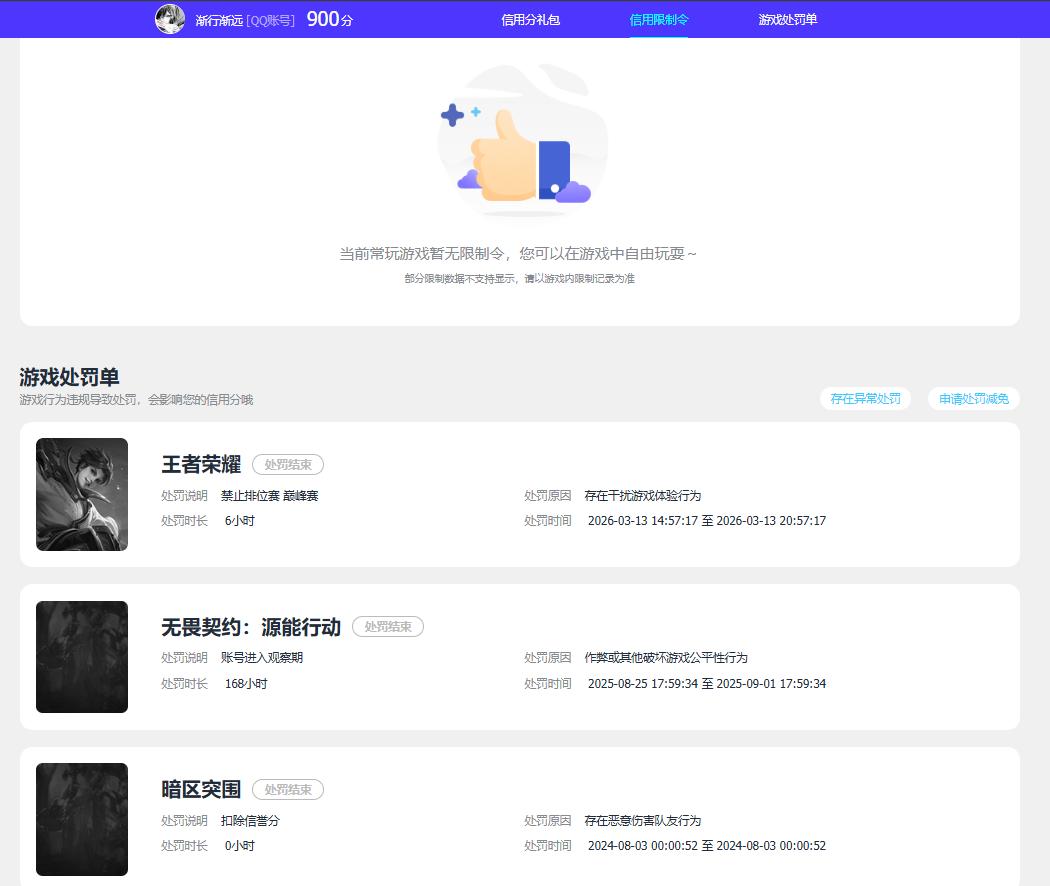1050x886 pixels.
Task: Click the 无畏契约：源能行动 title
Action: click(x=251, y=627)
